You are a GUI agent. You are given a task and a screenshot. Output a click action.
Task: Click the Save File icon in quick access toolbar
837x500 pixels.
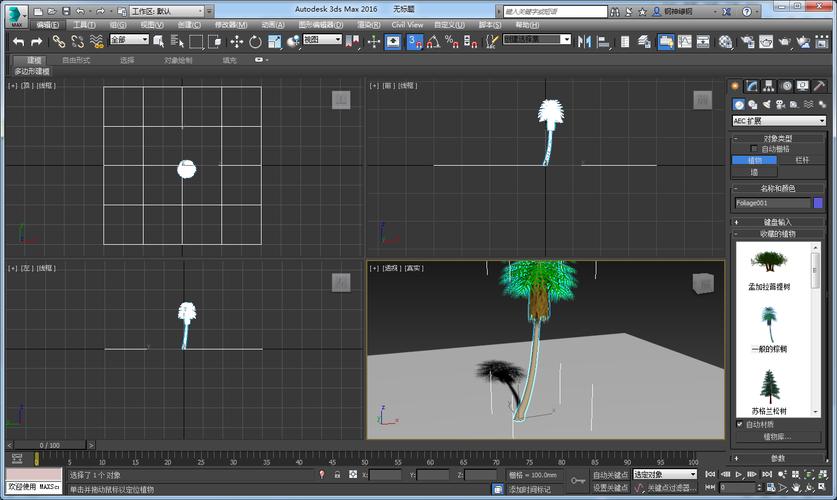pos(66,11)
